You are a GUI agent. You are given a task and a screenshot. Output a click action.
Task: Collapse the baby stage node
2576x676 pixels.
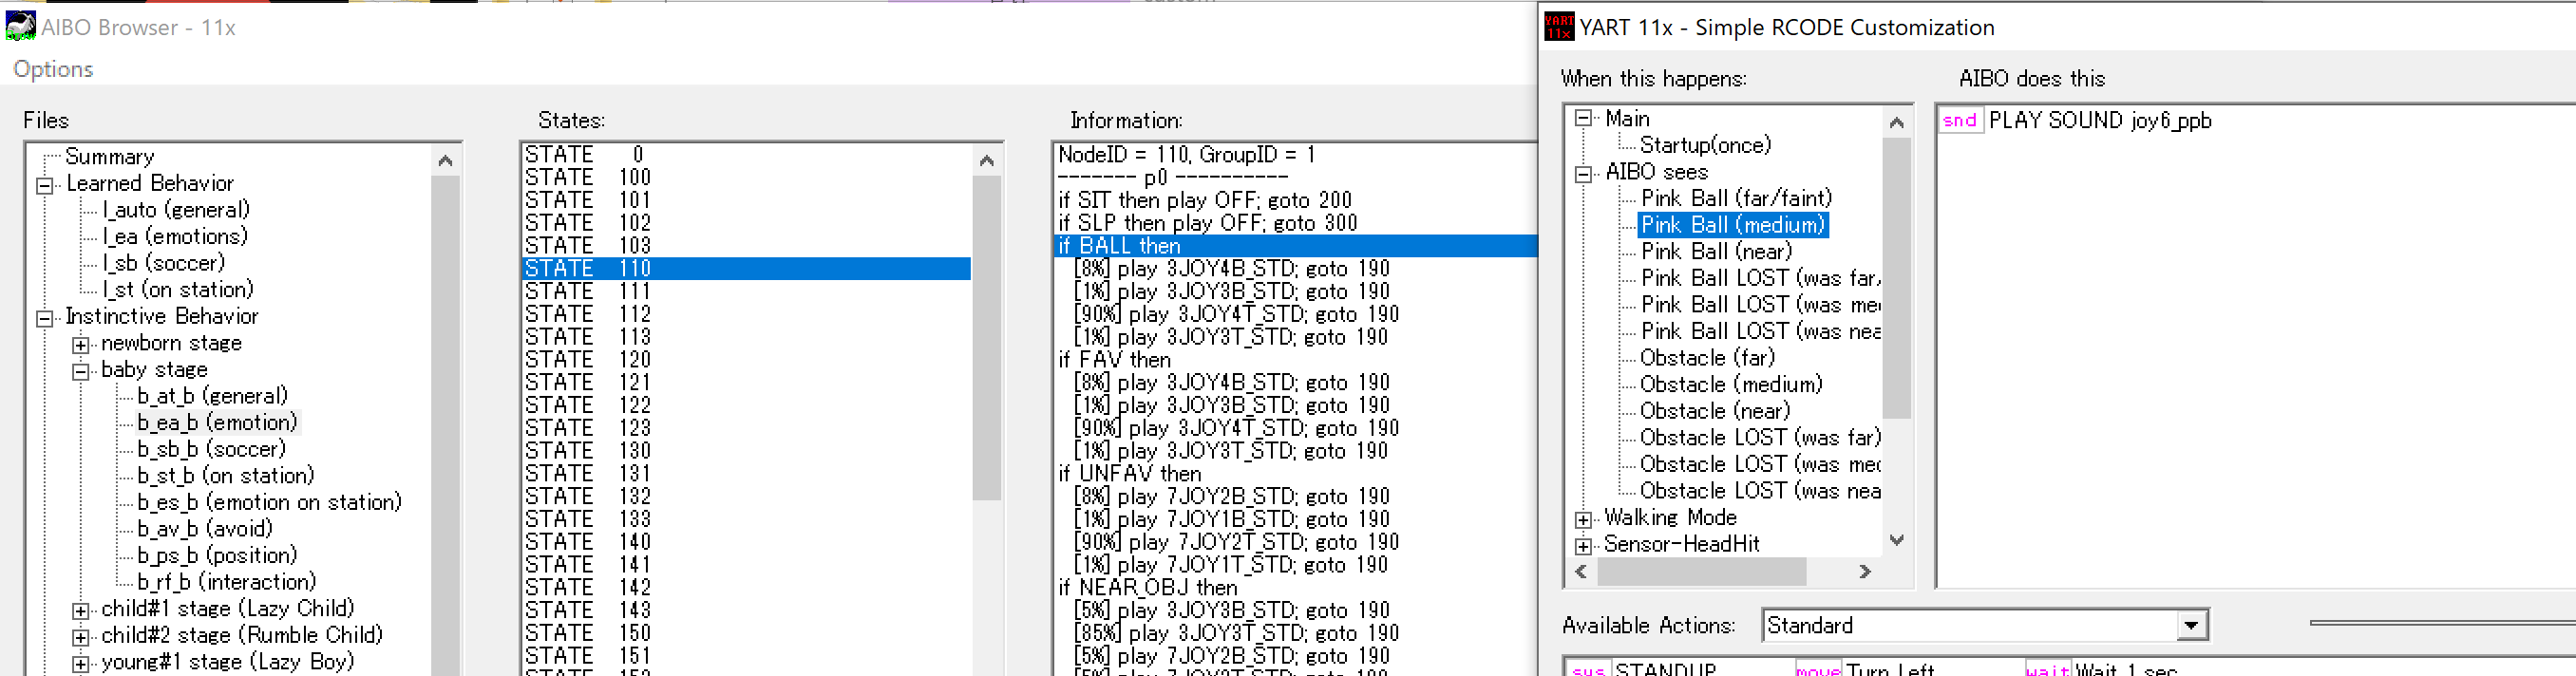tap(80, 371)
